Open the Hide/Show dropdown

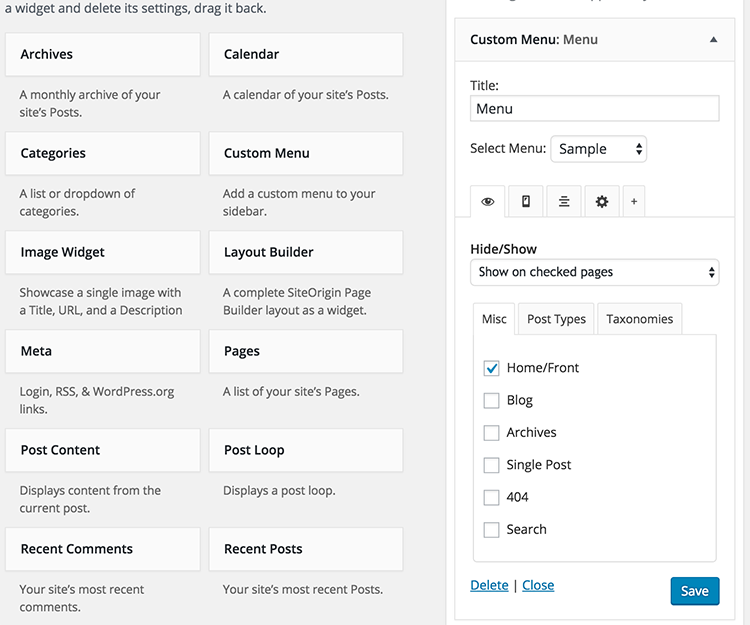click(594, 272)
